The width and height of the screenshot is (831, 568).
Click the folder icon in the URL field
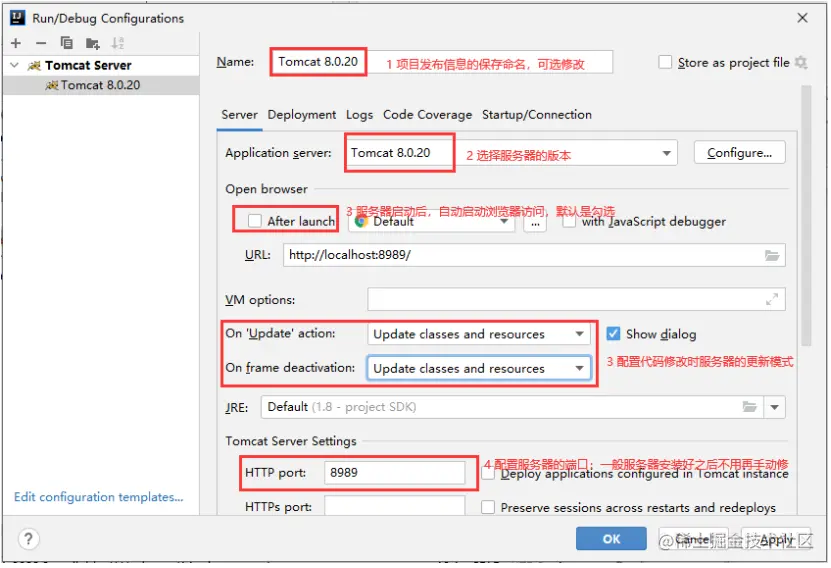pos(772,255)
